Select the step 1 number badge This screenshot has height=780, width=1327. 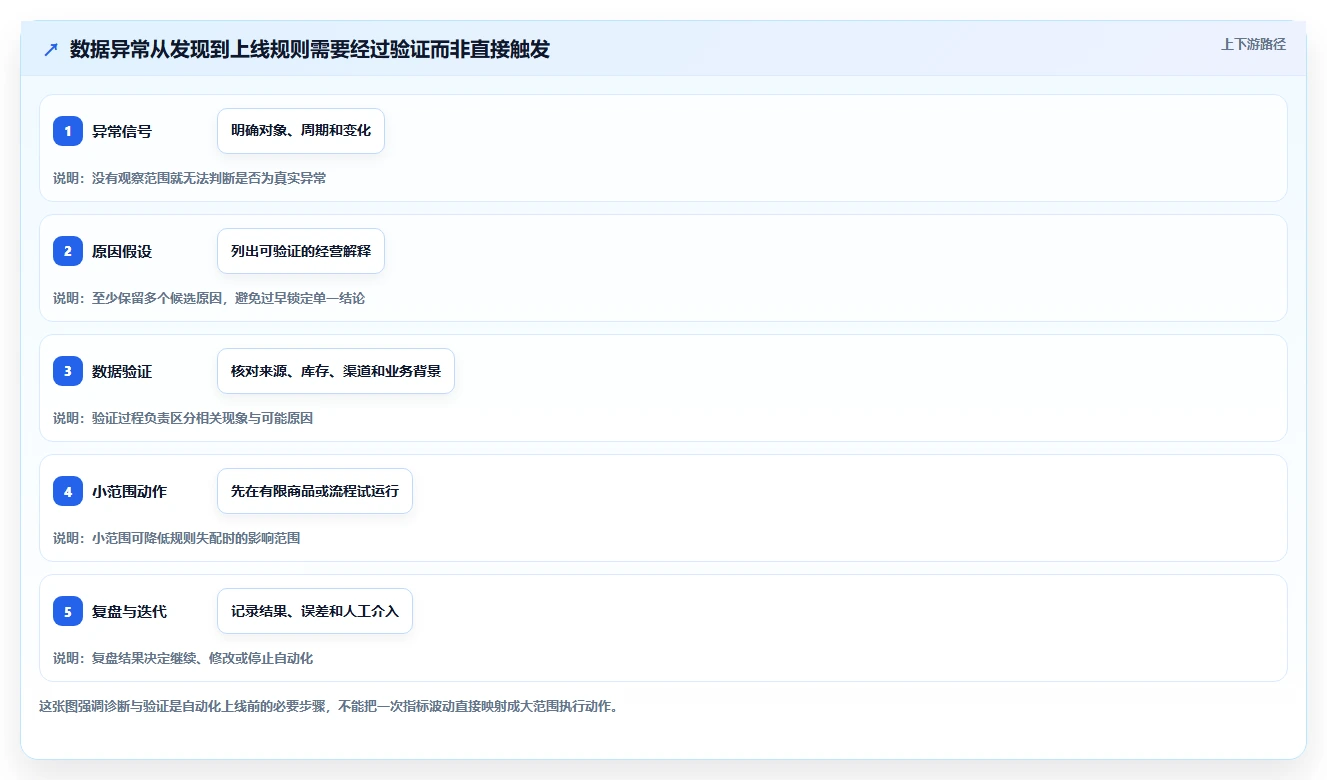pyautogui.click(x=68, y=131)
